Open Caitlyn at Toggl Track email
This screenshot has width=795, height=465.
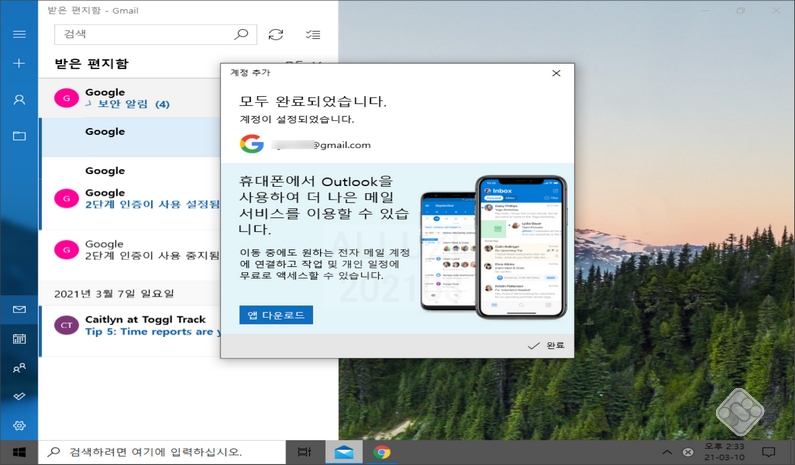(131, 331)
